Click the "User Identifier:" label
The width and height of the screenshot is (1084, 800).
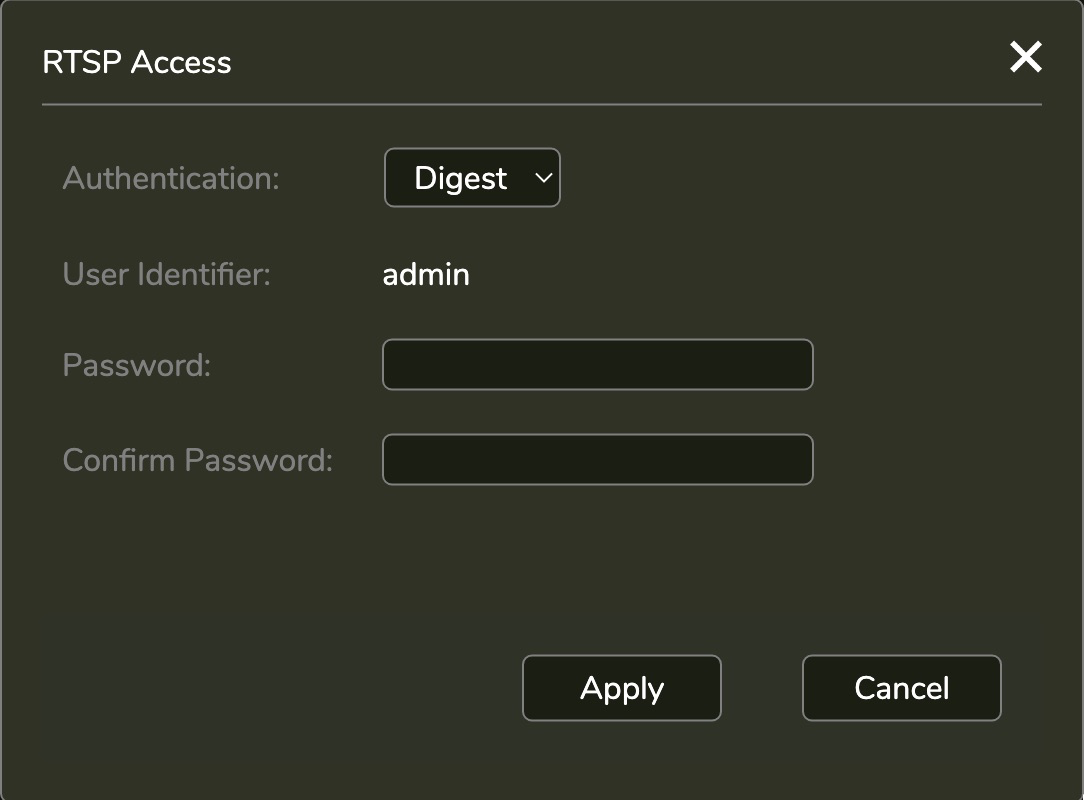166,274
